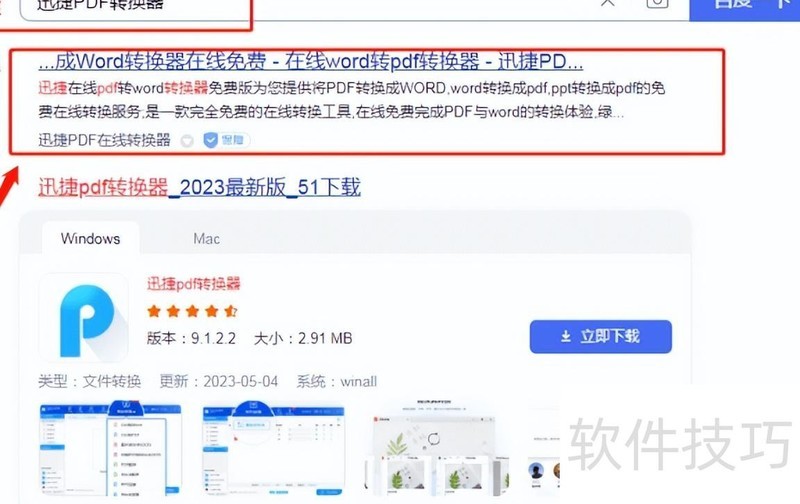The width and height of the screenshot is (800, 504).
Task: Click the 迅捷PDF在线转换器 source name
Action: coord(104,140)
